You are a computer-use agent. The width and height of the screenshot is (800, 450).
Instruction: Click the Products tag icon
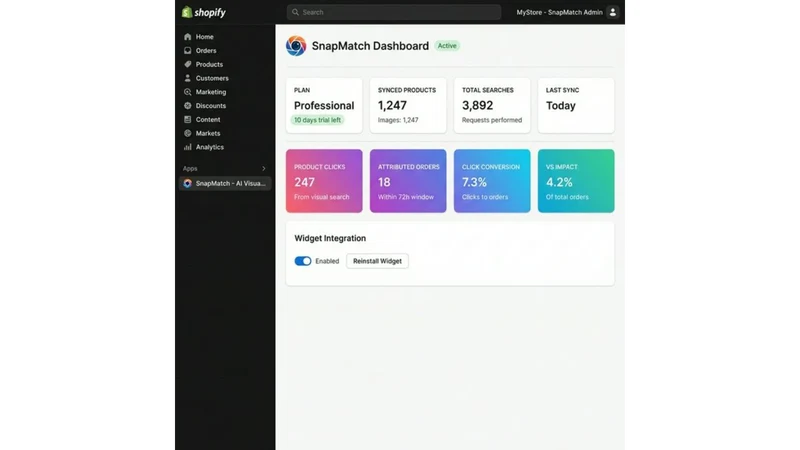pyautogui.click(x=188, y=64)
